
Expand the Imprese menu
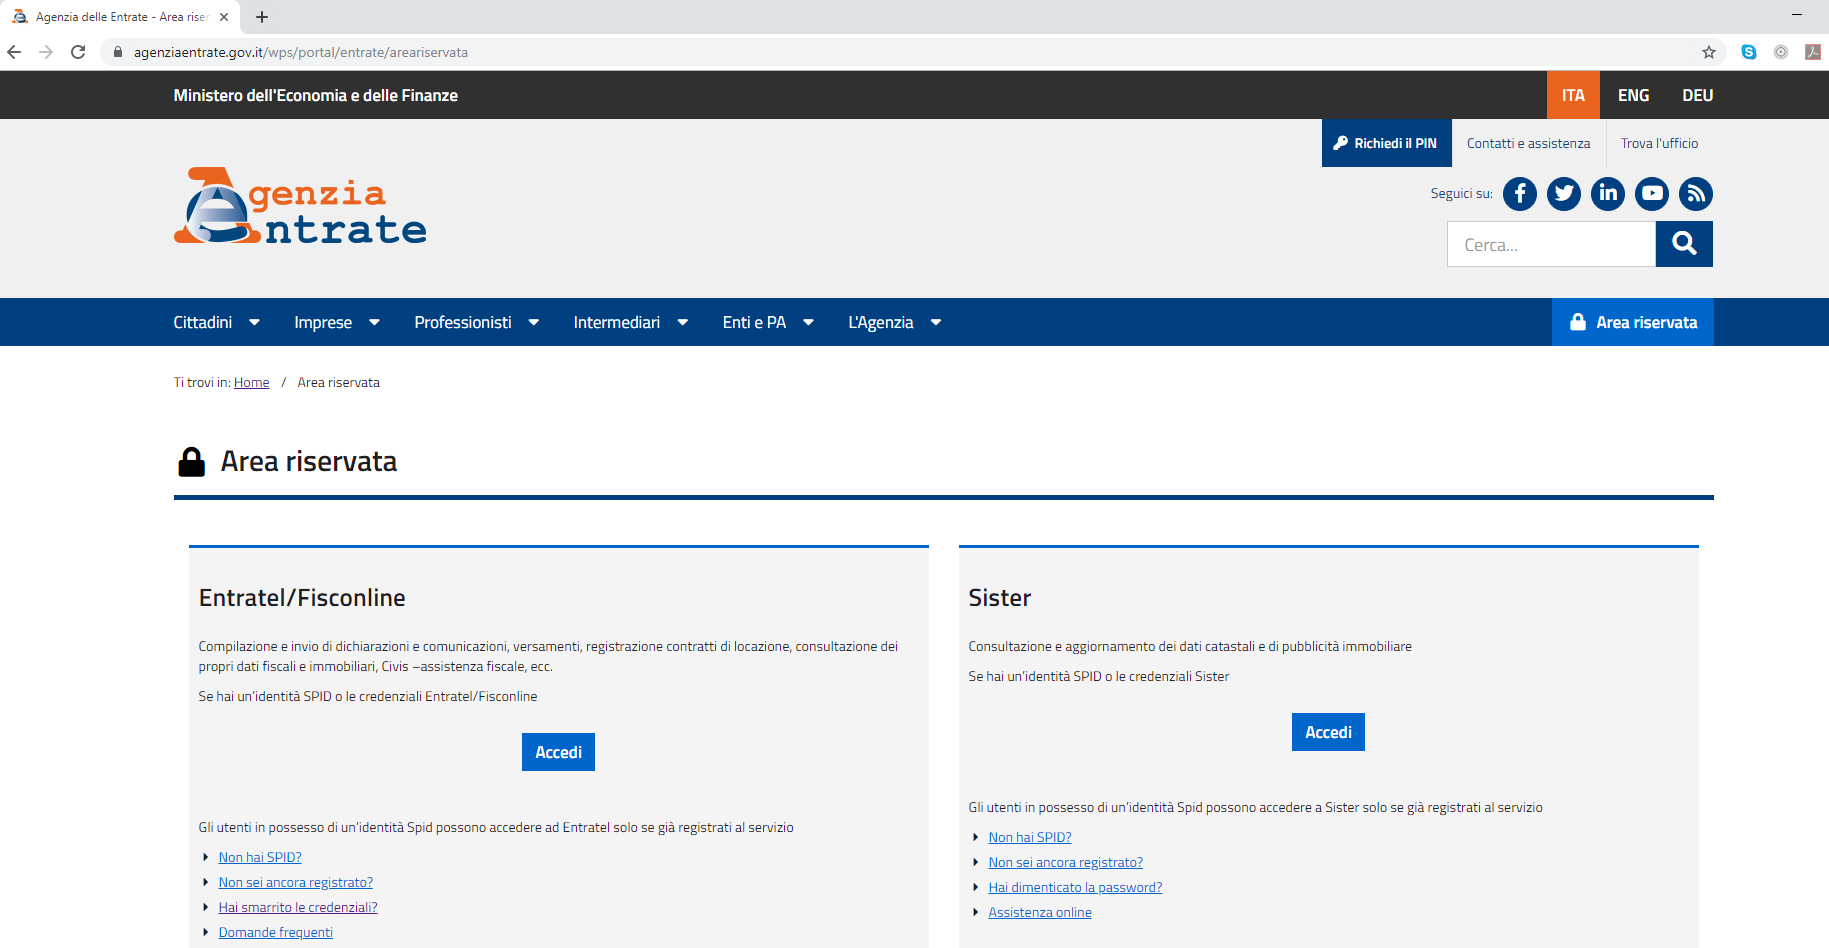tap(337, 322)
